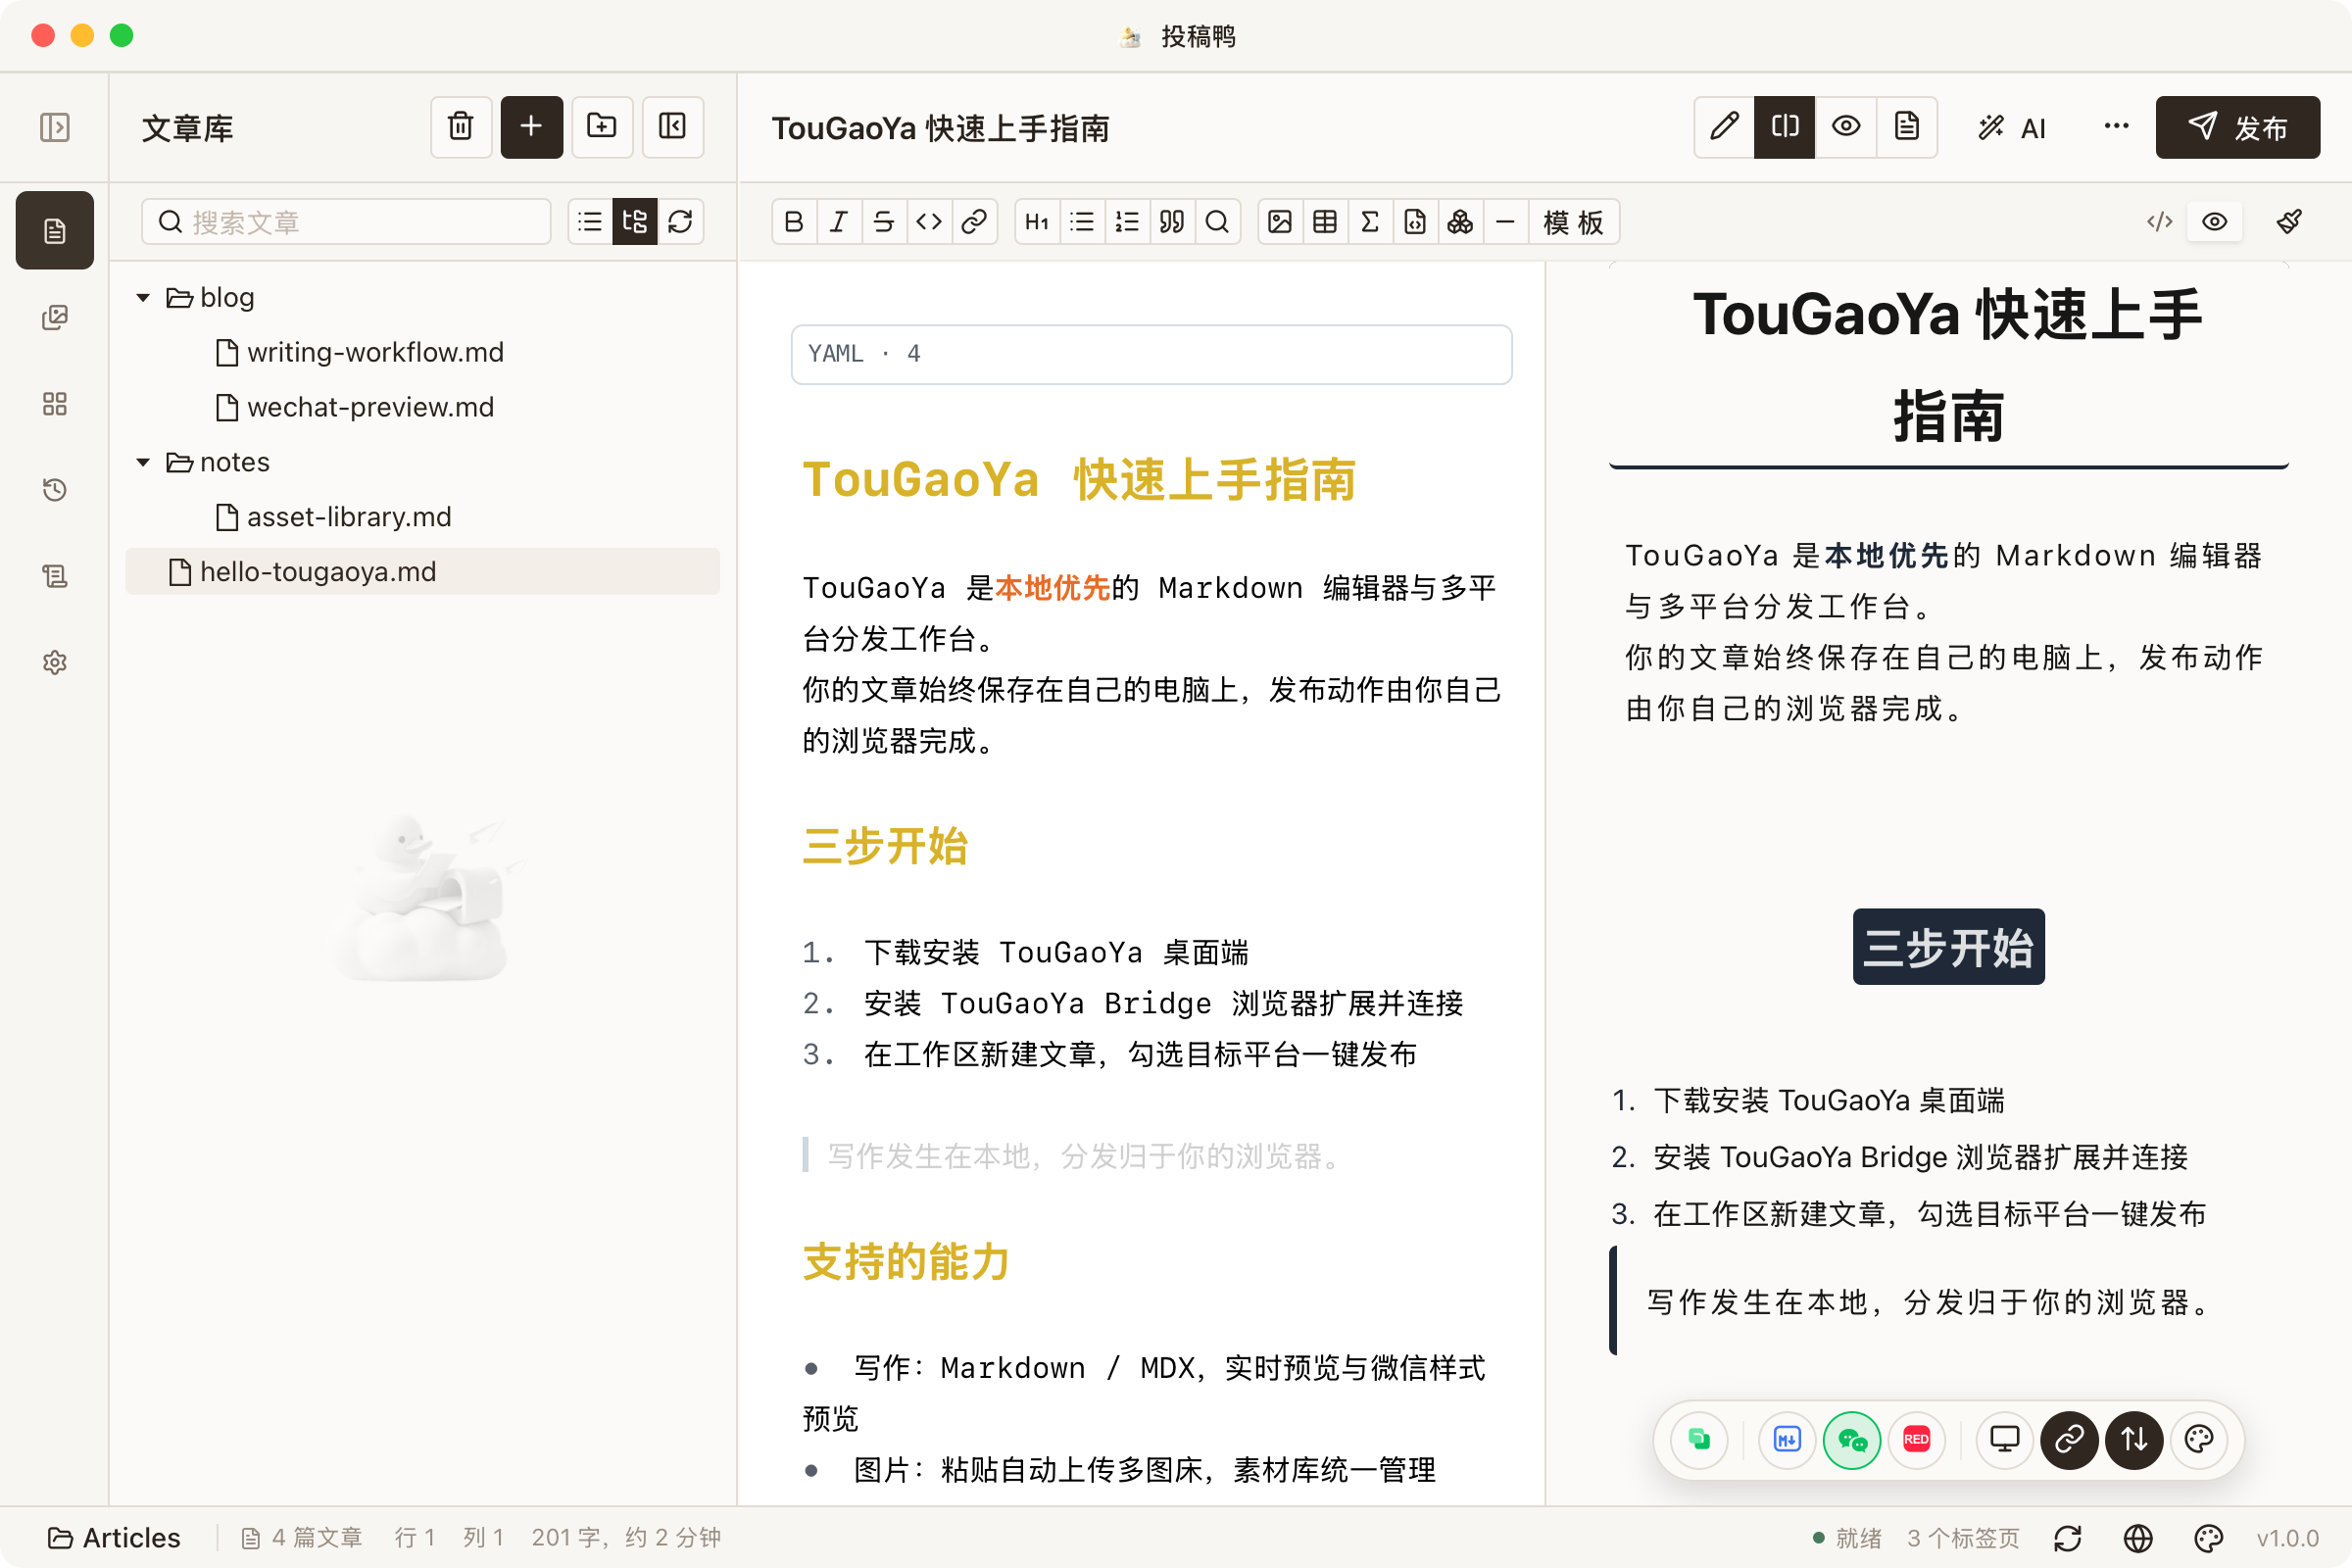This screenshot has width=2352, height=1568.
Task: Delete the article with the trash icon
Action: (461, 127)
